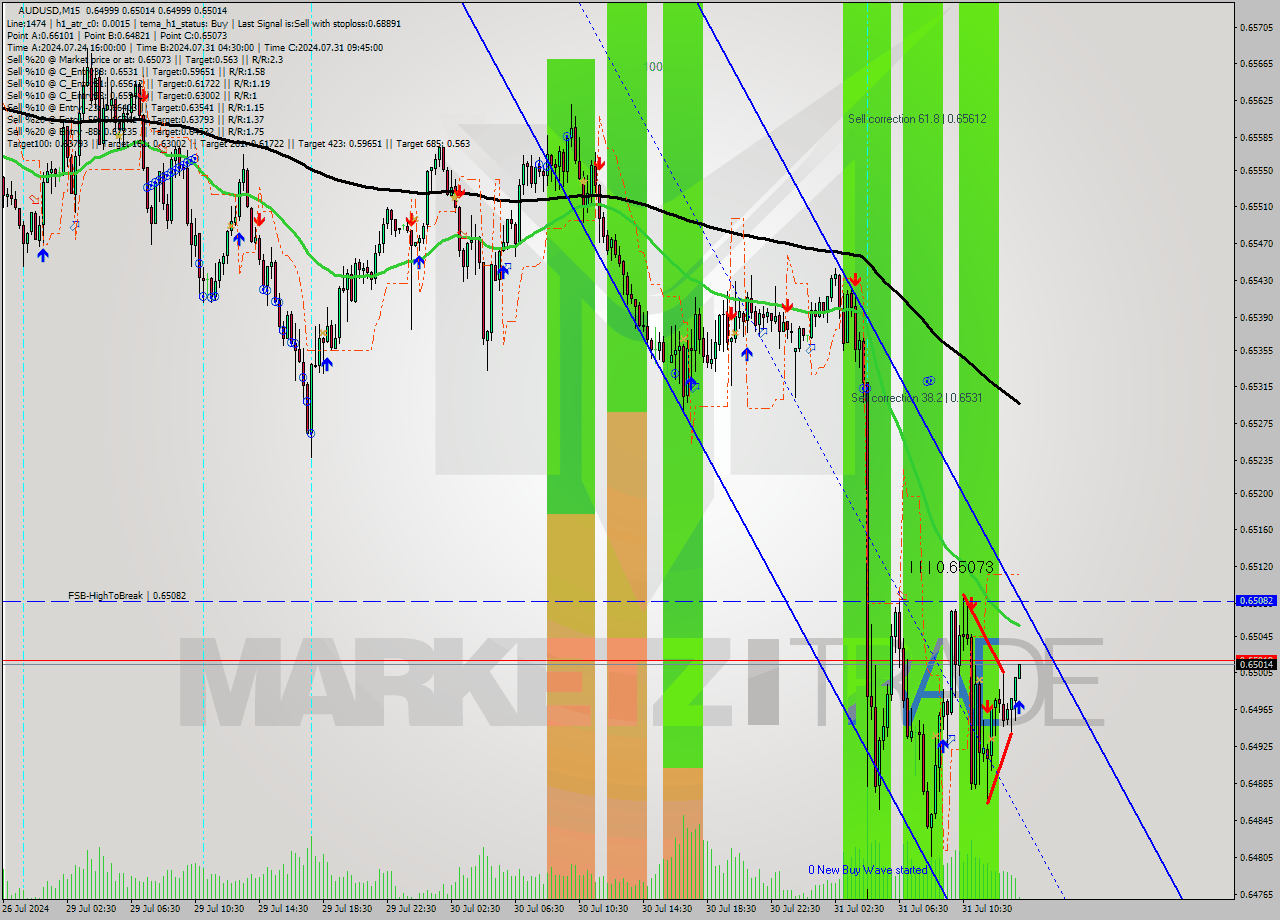This screenshot has width=1280, height=920.
Task: Click the 0.65275 price axis label
Action: pos(1257,424)
